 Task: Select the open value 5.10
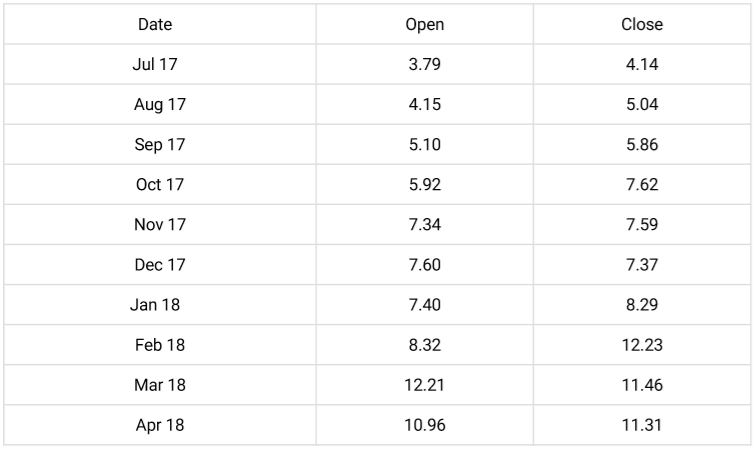tap(425, 144)
